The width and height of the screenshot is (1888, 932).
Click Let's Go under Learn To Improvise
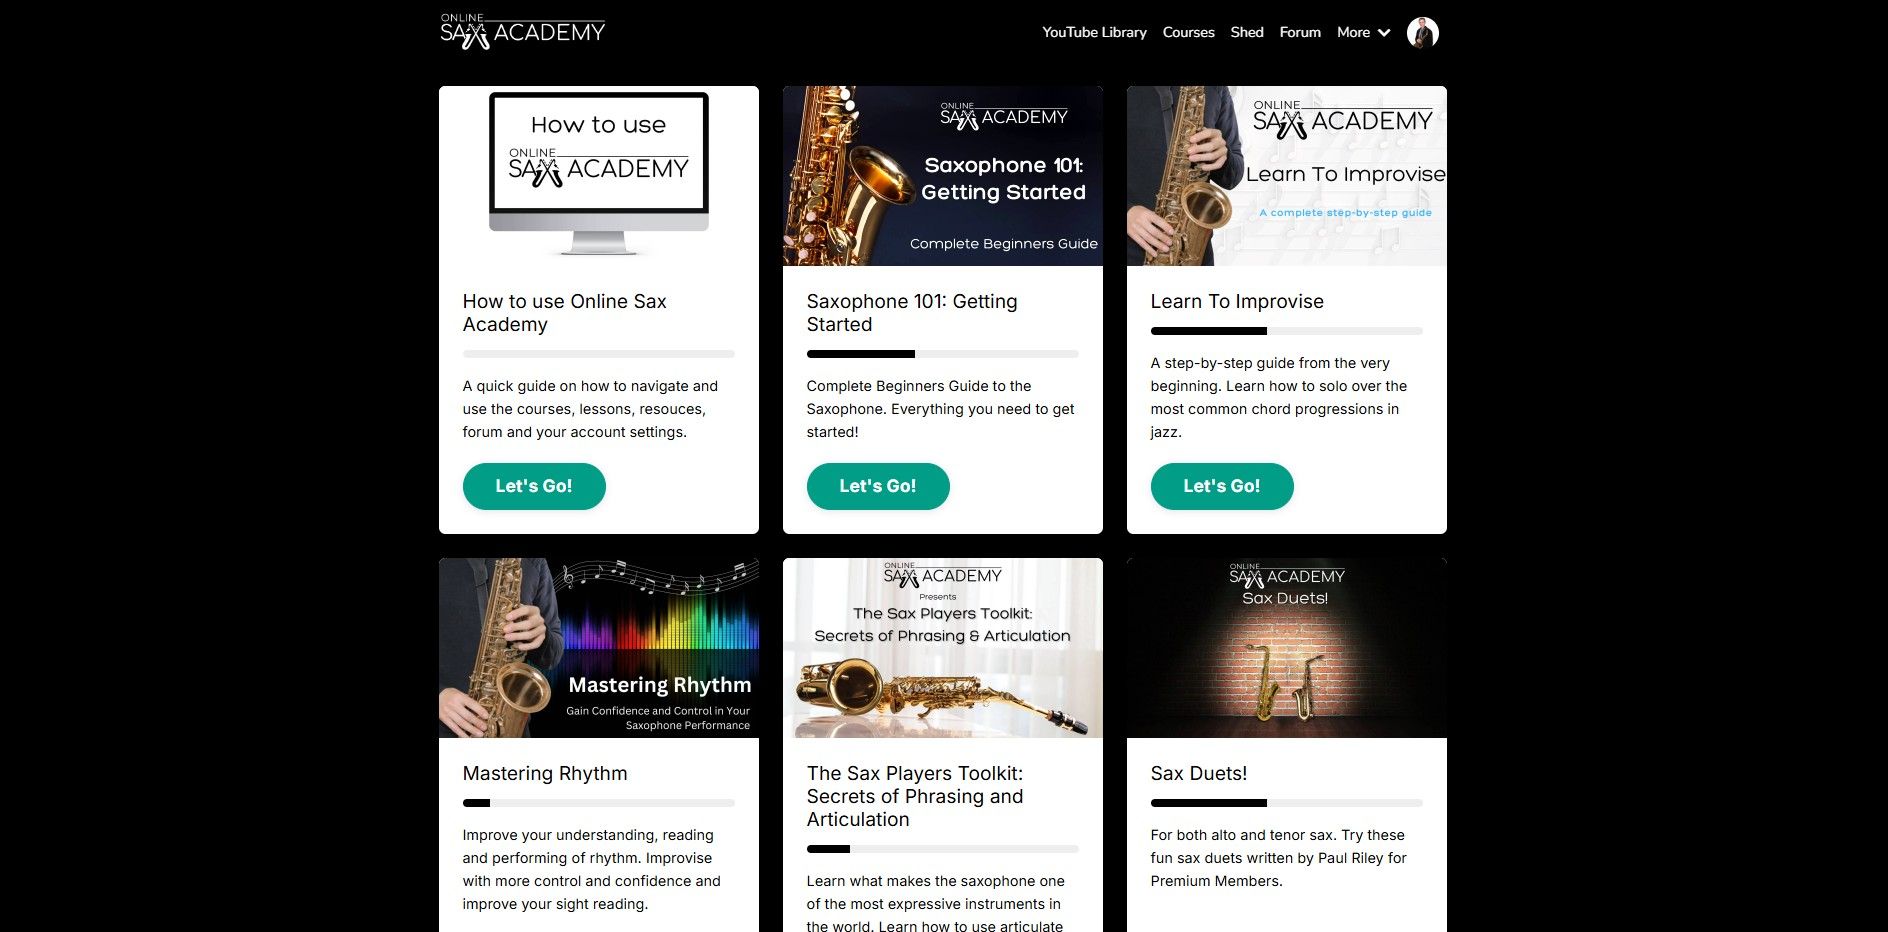tap(1222, 486)
